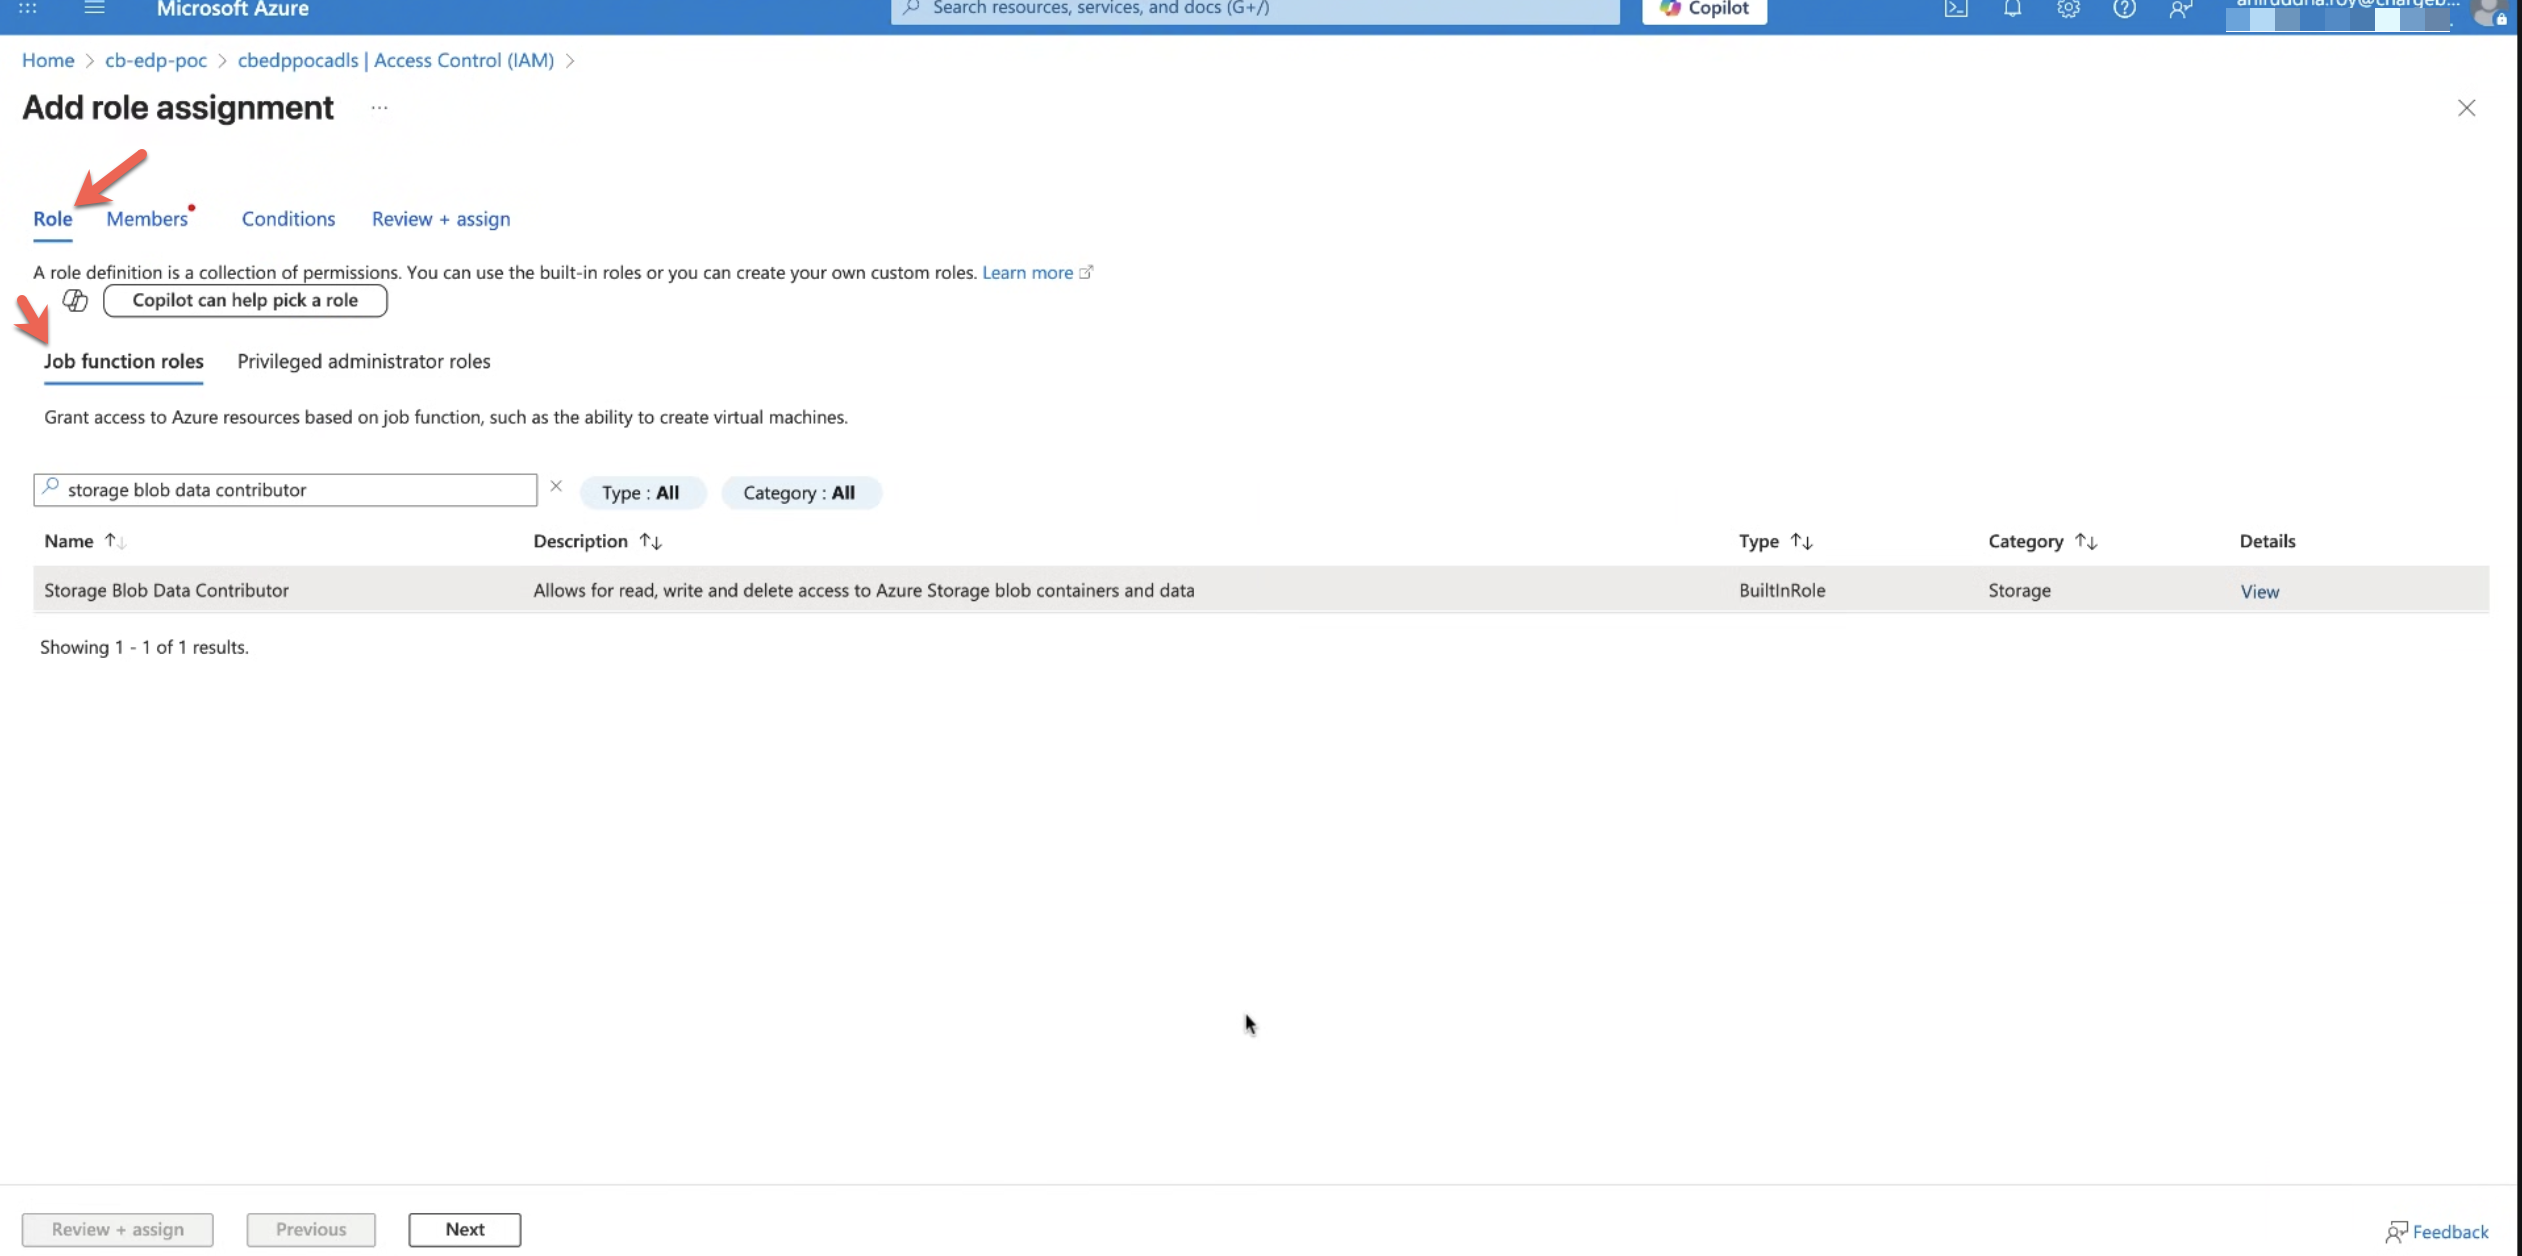The height and width of the screenshot is (1256, 2522).
Task: Click the top bar feedback person icon
Action: coord(2180,9)
